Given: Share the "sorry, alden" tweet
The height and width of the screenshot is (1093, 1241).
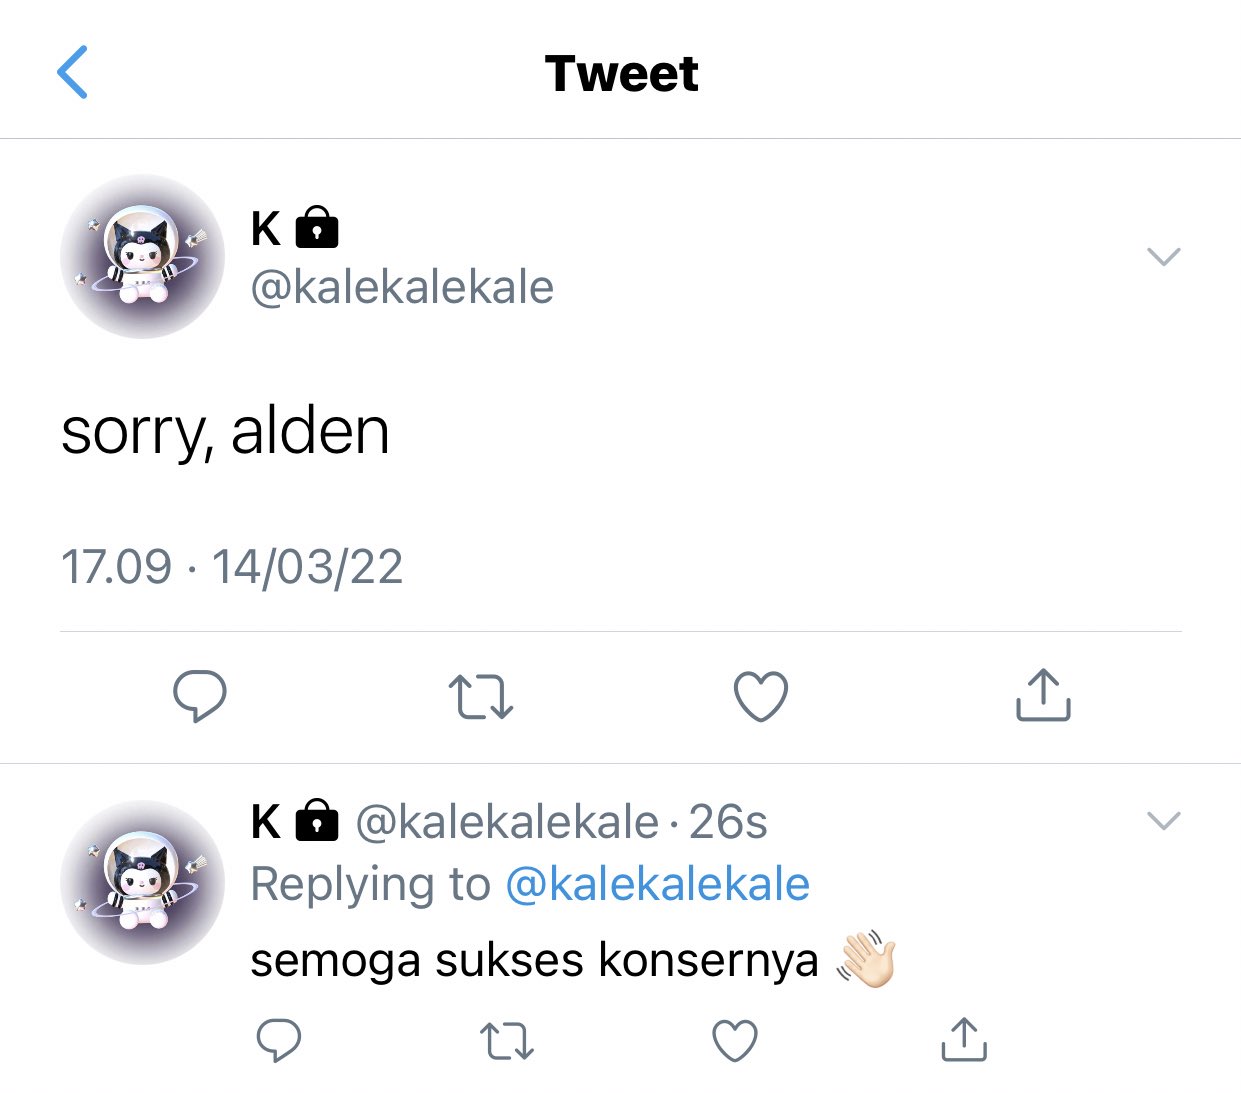Looking at the screenshot, I should click(1043, 695).
